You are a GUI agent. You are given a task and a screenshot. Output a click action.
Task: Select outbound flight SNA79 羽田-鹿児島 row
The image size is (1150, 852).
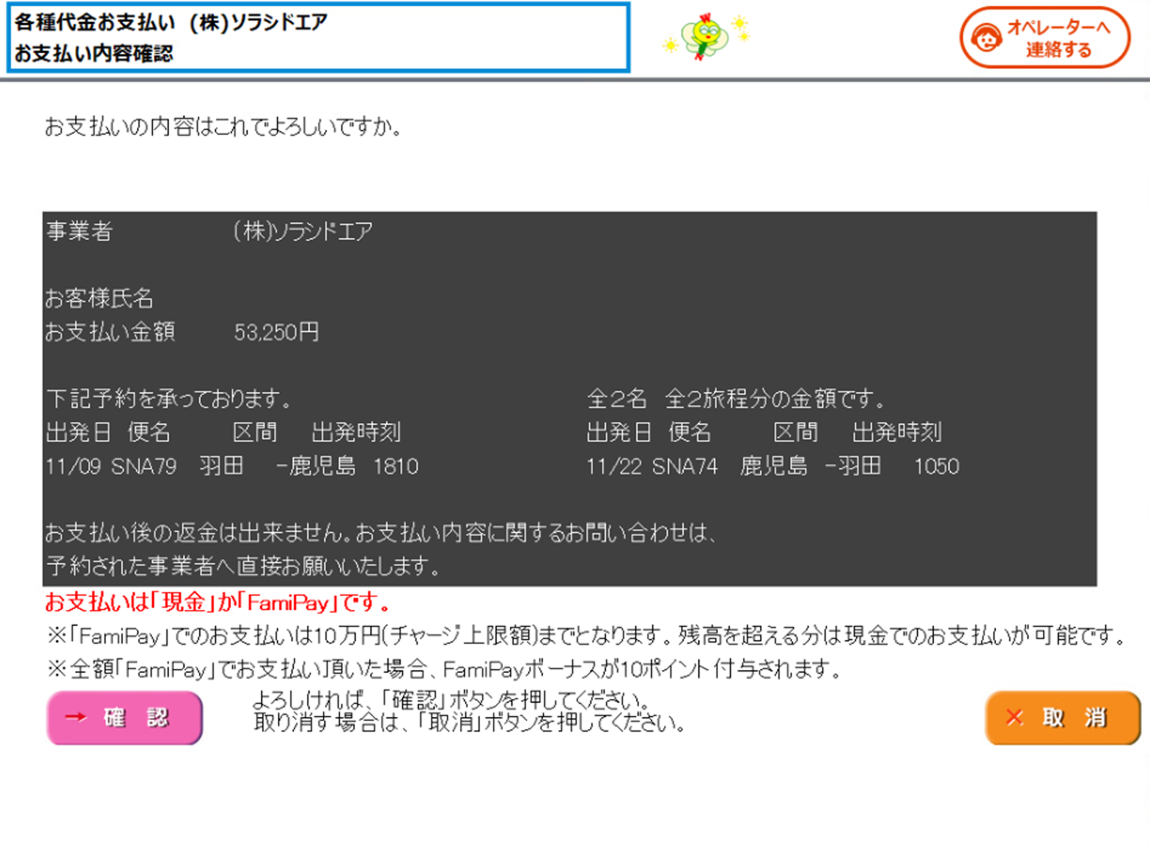(x=232, y=466)
